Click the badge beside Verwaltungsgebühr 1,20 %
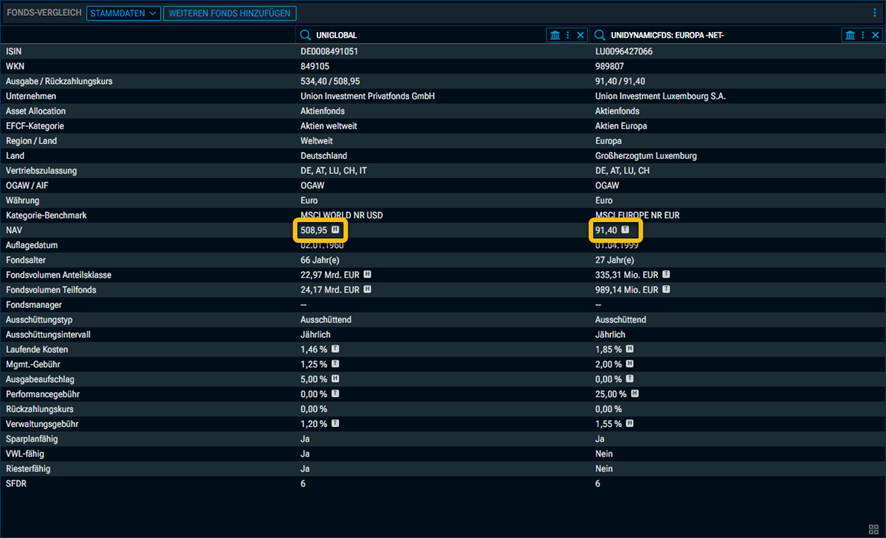886x538 pixels. (335, 423)
